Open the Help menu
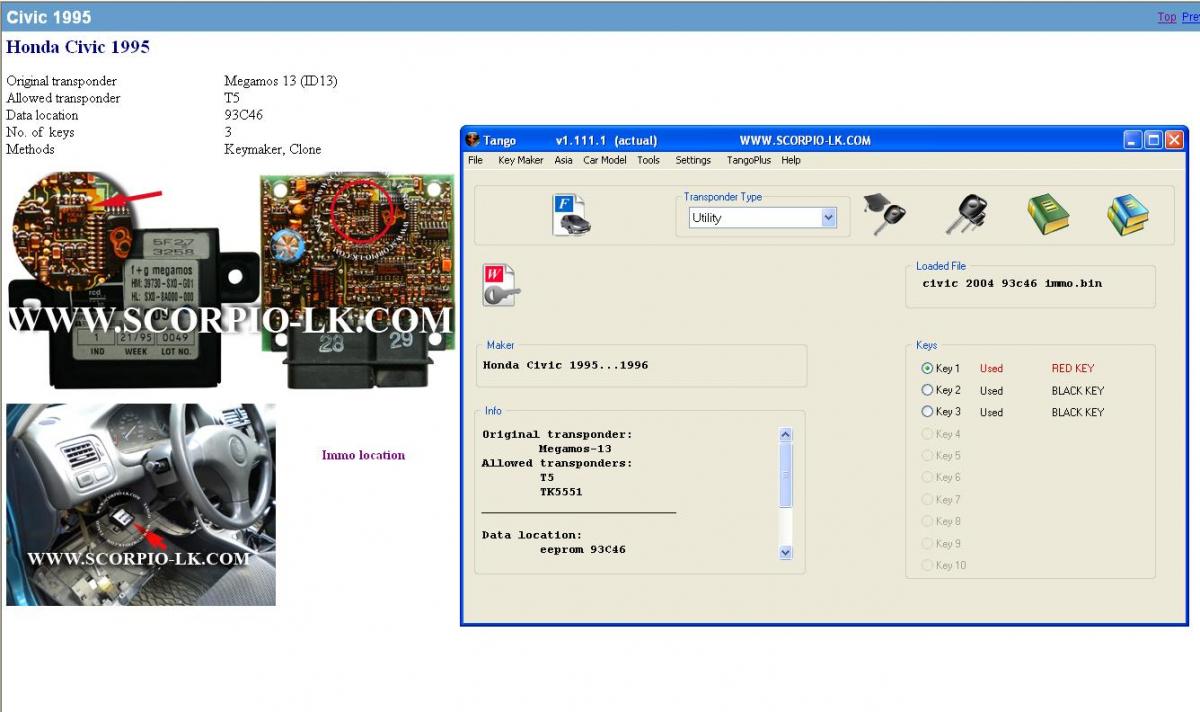 coord(791,160)
